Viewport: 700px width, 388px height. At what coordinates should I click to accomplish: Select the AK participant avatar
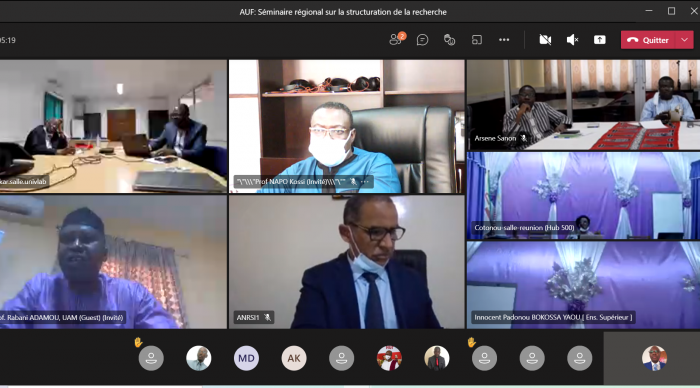[294, 358]
